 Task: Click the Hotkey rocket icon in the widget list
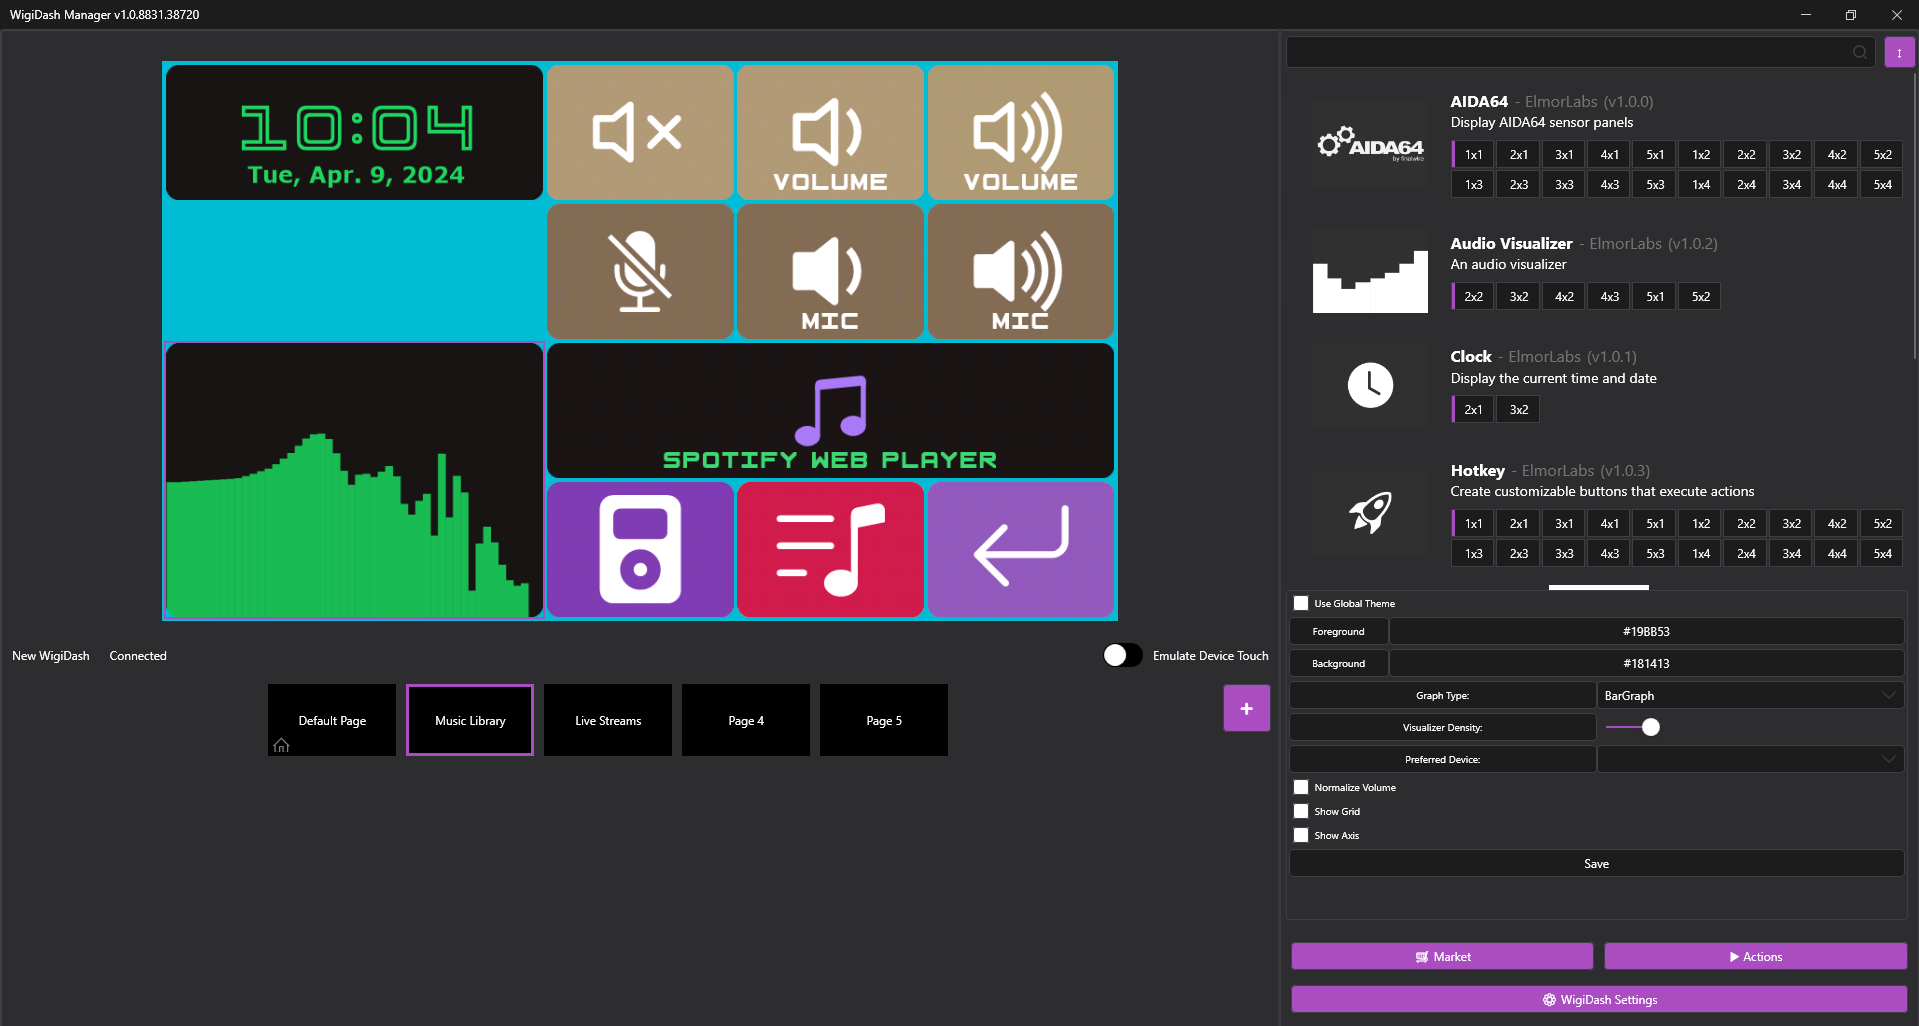(1369, 511)
